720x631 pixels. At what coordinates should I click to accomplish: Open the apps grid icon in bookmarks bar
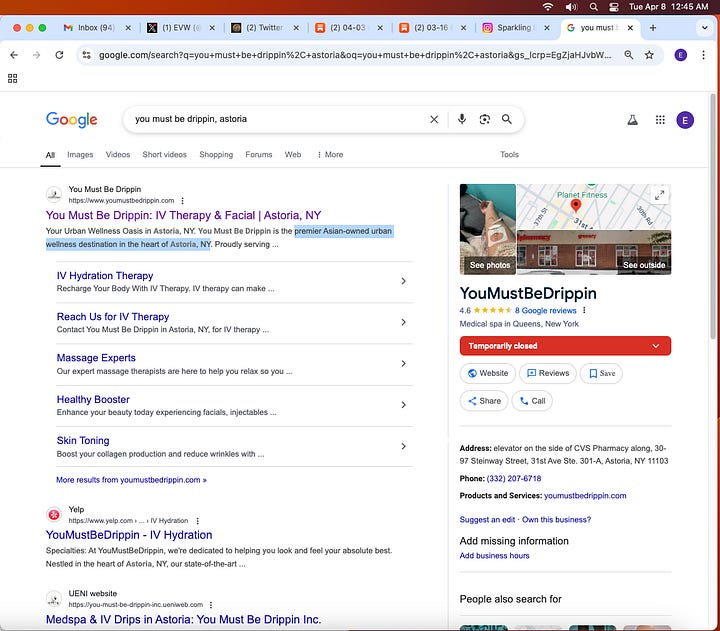13,79
